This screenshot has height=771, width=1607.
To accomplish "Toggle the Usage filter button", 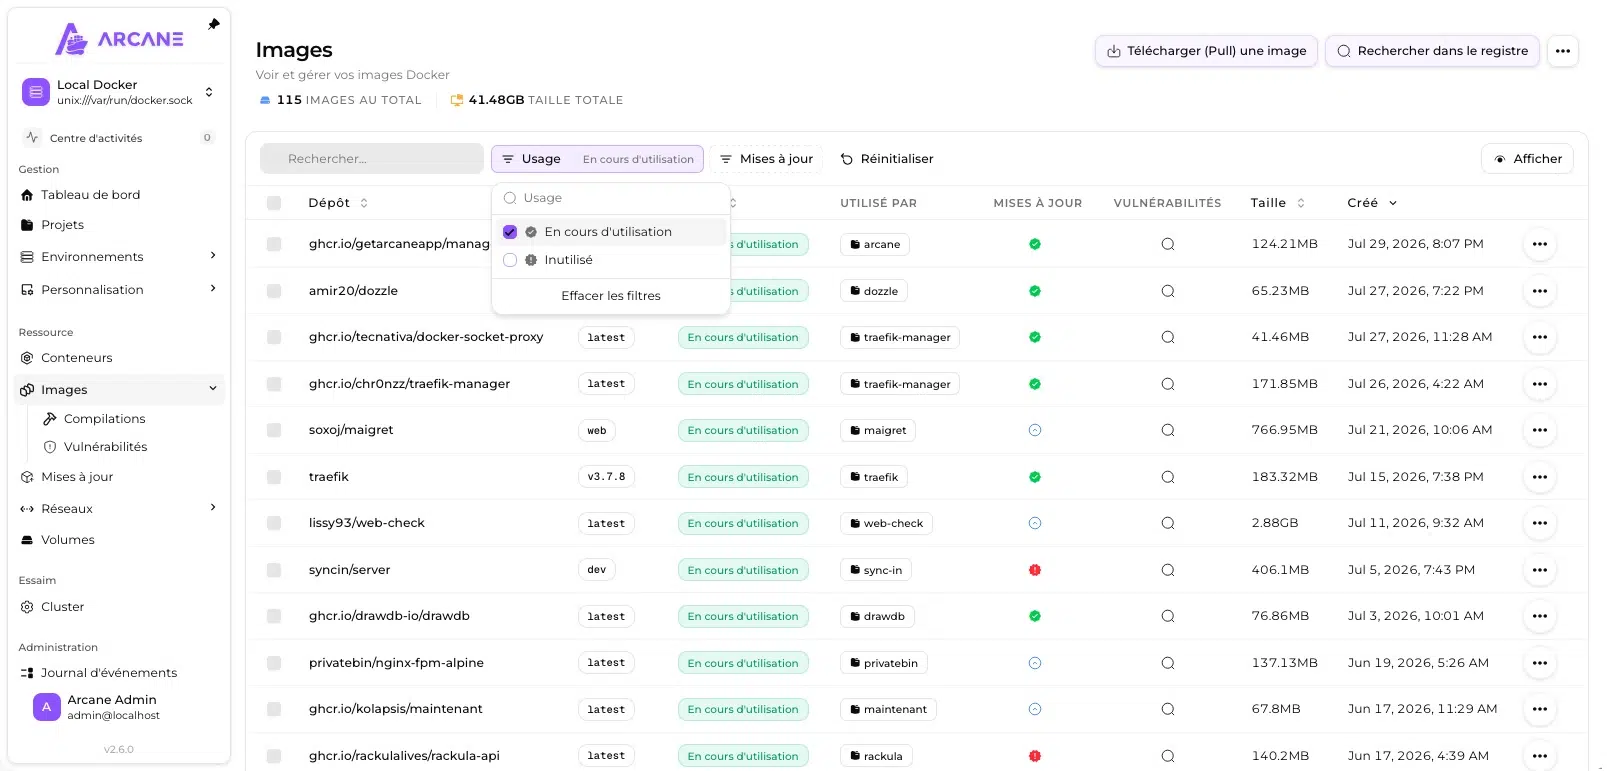I will [597, 159].
